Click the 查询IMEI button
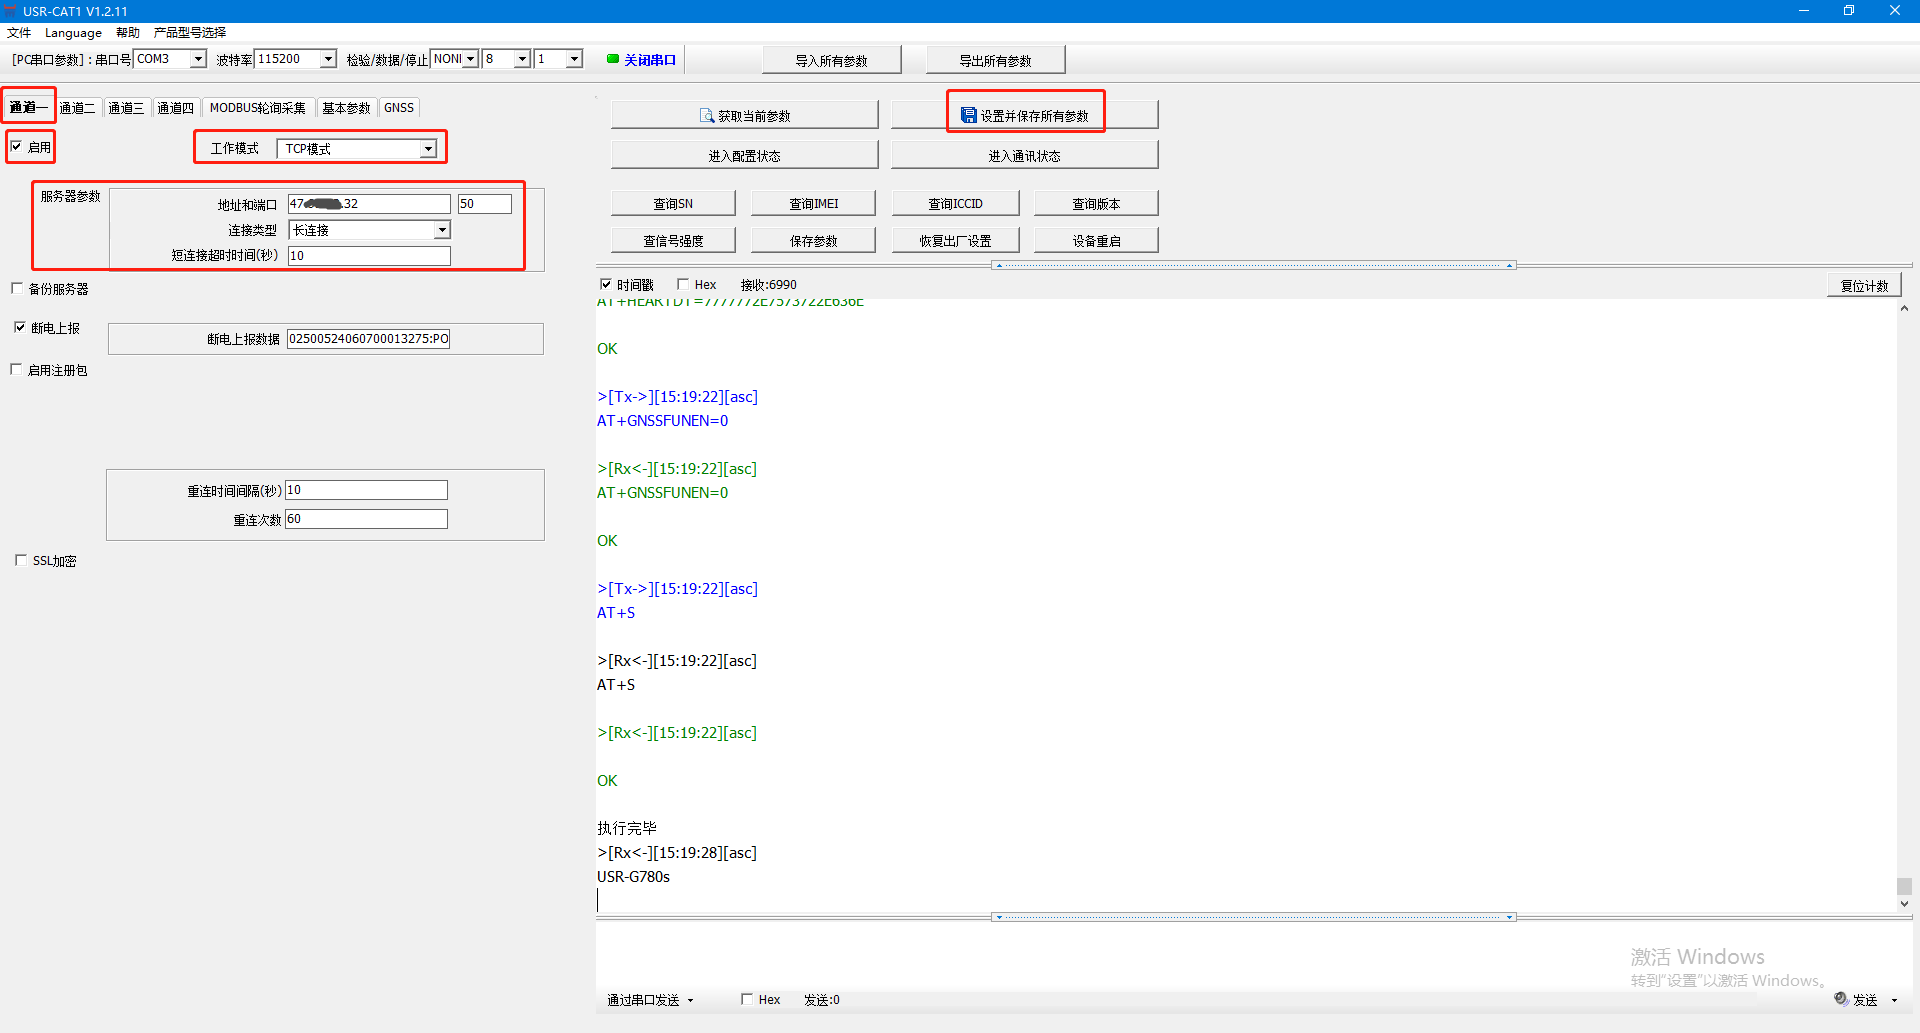The width and height of the screenshot is (1920, 1033). click(813, 203)
